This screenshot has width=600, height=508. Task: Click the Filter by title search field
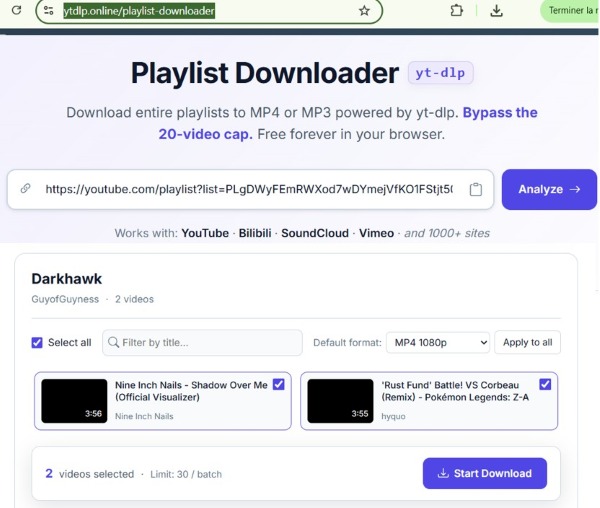point(202,342)
